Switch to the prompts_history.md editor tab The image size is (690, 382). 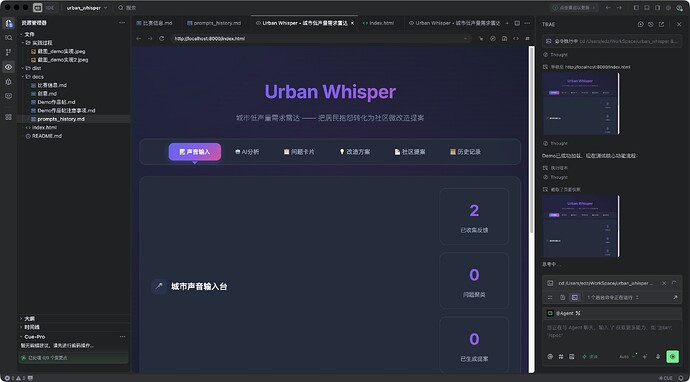click(x=214, y=23)
